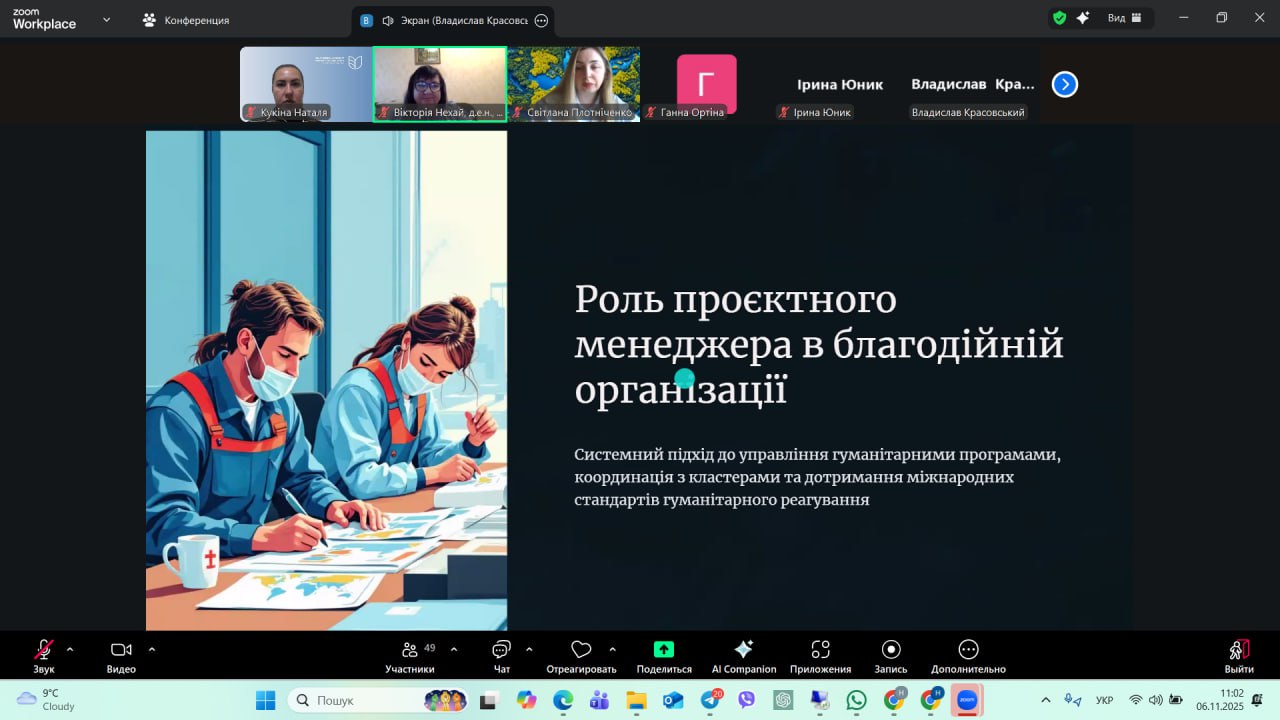Expand video options arrow beside Видео

click(x=152, y=649)
